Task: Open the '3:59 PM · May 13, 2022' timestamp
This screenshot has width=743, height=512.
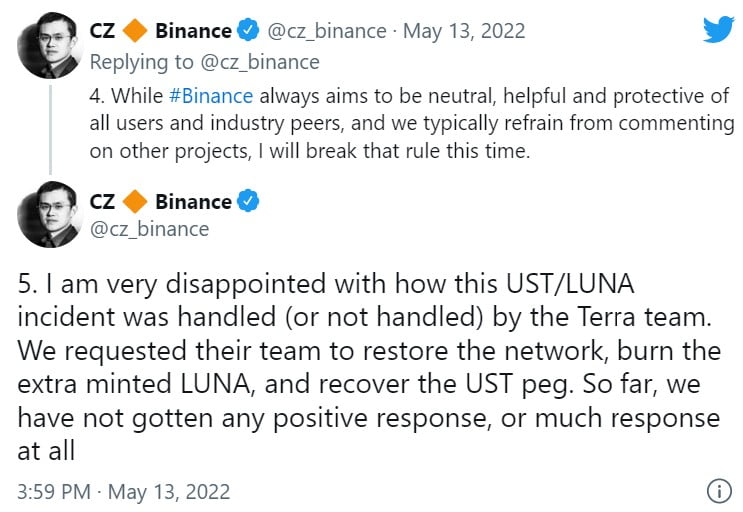Action: click(x=123, y=491)
